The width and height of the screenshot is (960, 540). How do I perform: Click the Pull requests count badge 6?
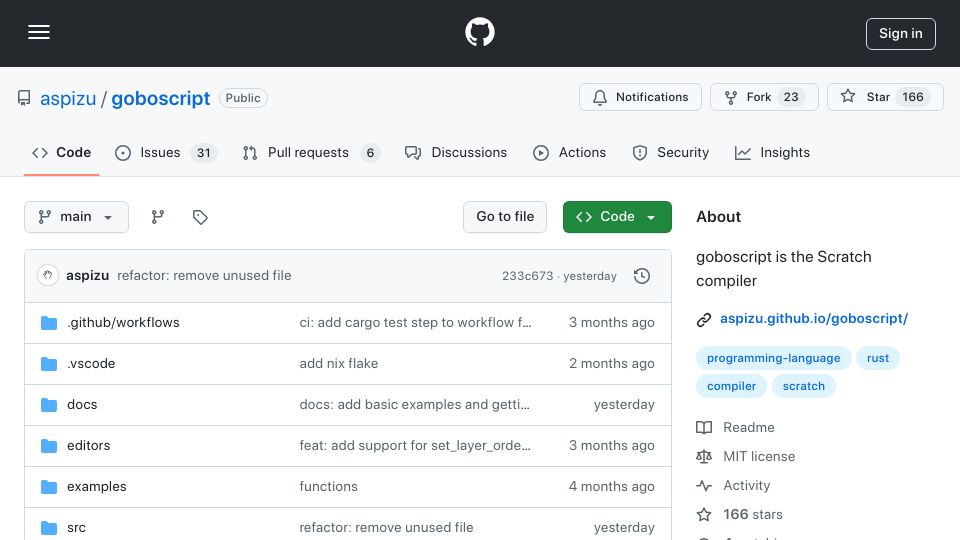(370, 152)
